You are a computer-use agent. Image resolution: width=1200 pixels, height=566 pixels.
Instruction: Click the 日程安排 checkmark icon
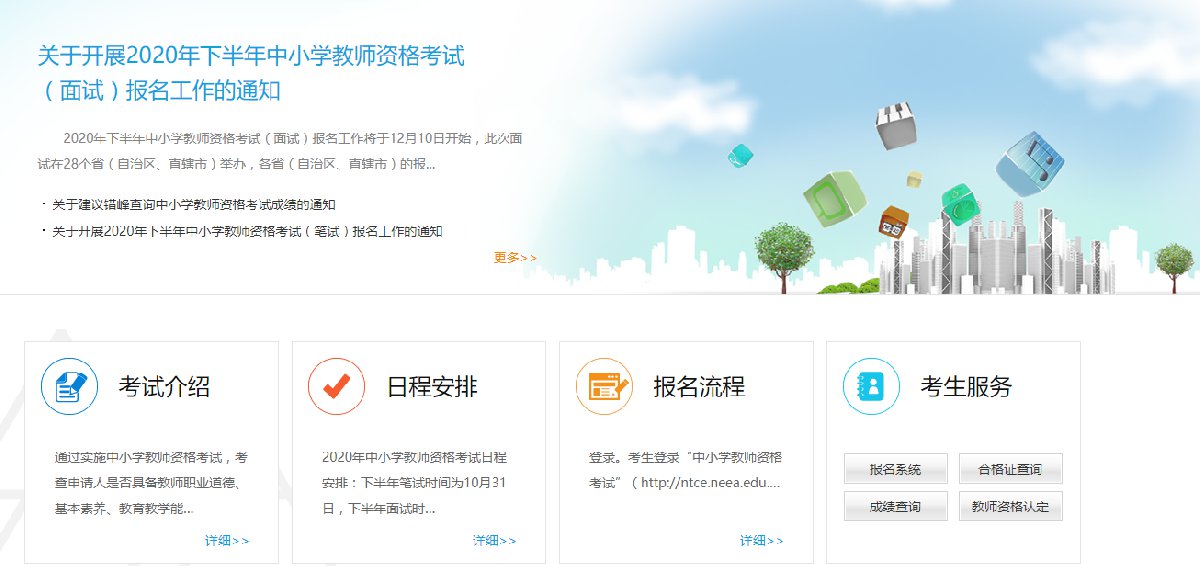coord(337,386)
